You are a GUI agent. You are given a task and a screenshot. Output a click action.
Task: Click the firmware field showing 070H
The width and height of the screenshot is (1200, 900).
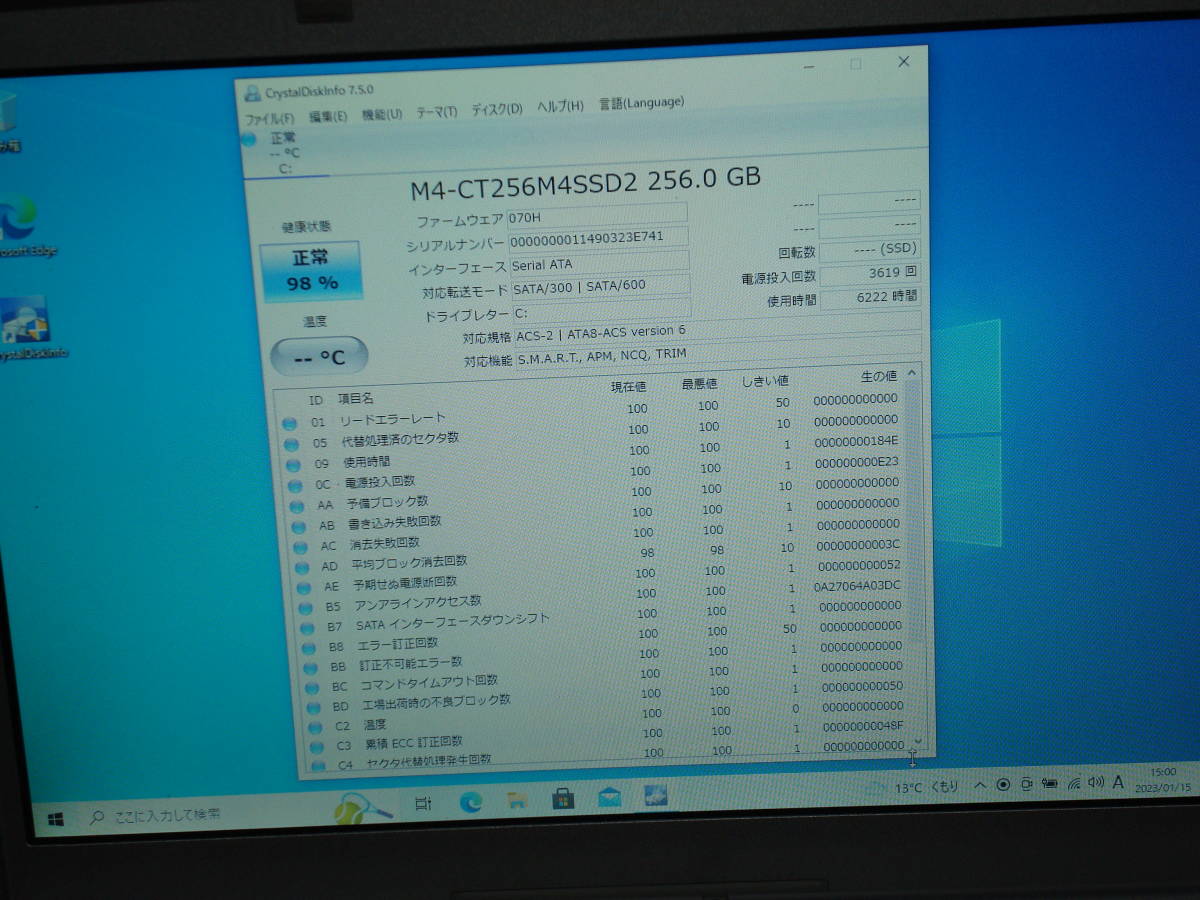click(598, 214)
